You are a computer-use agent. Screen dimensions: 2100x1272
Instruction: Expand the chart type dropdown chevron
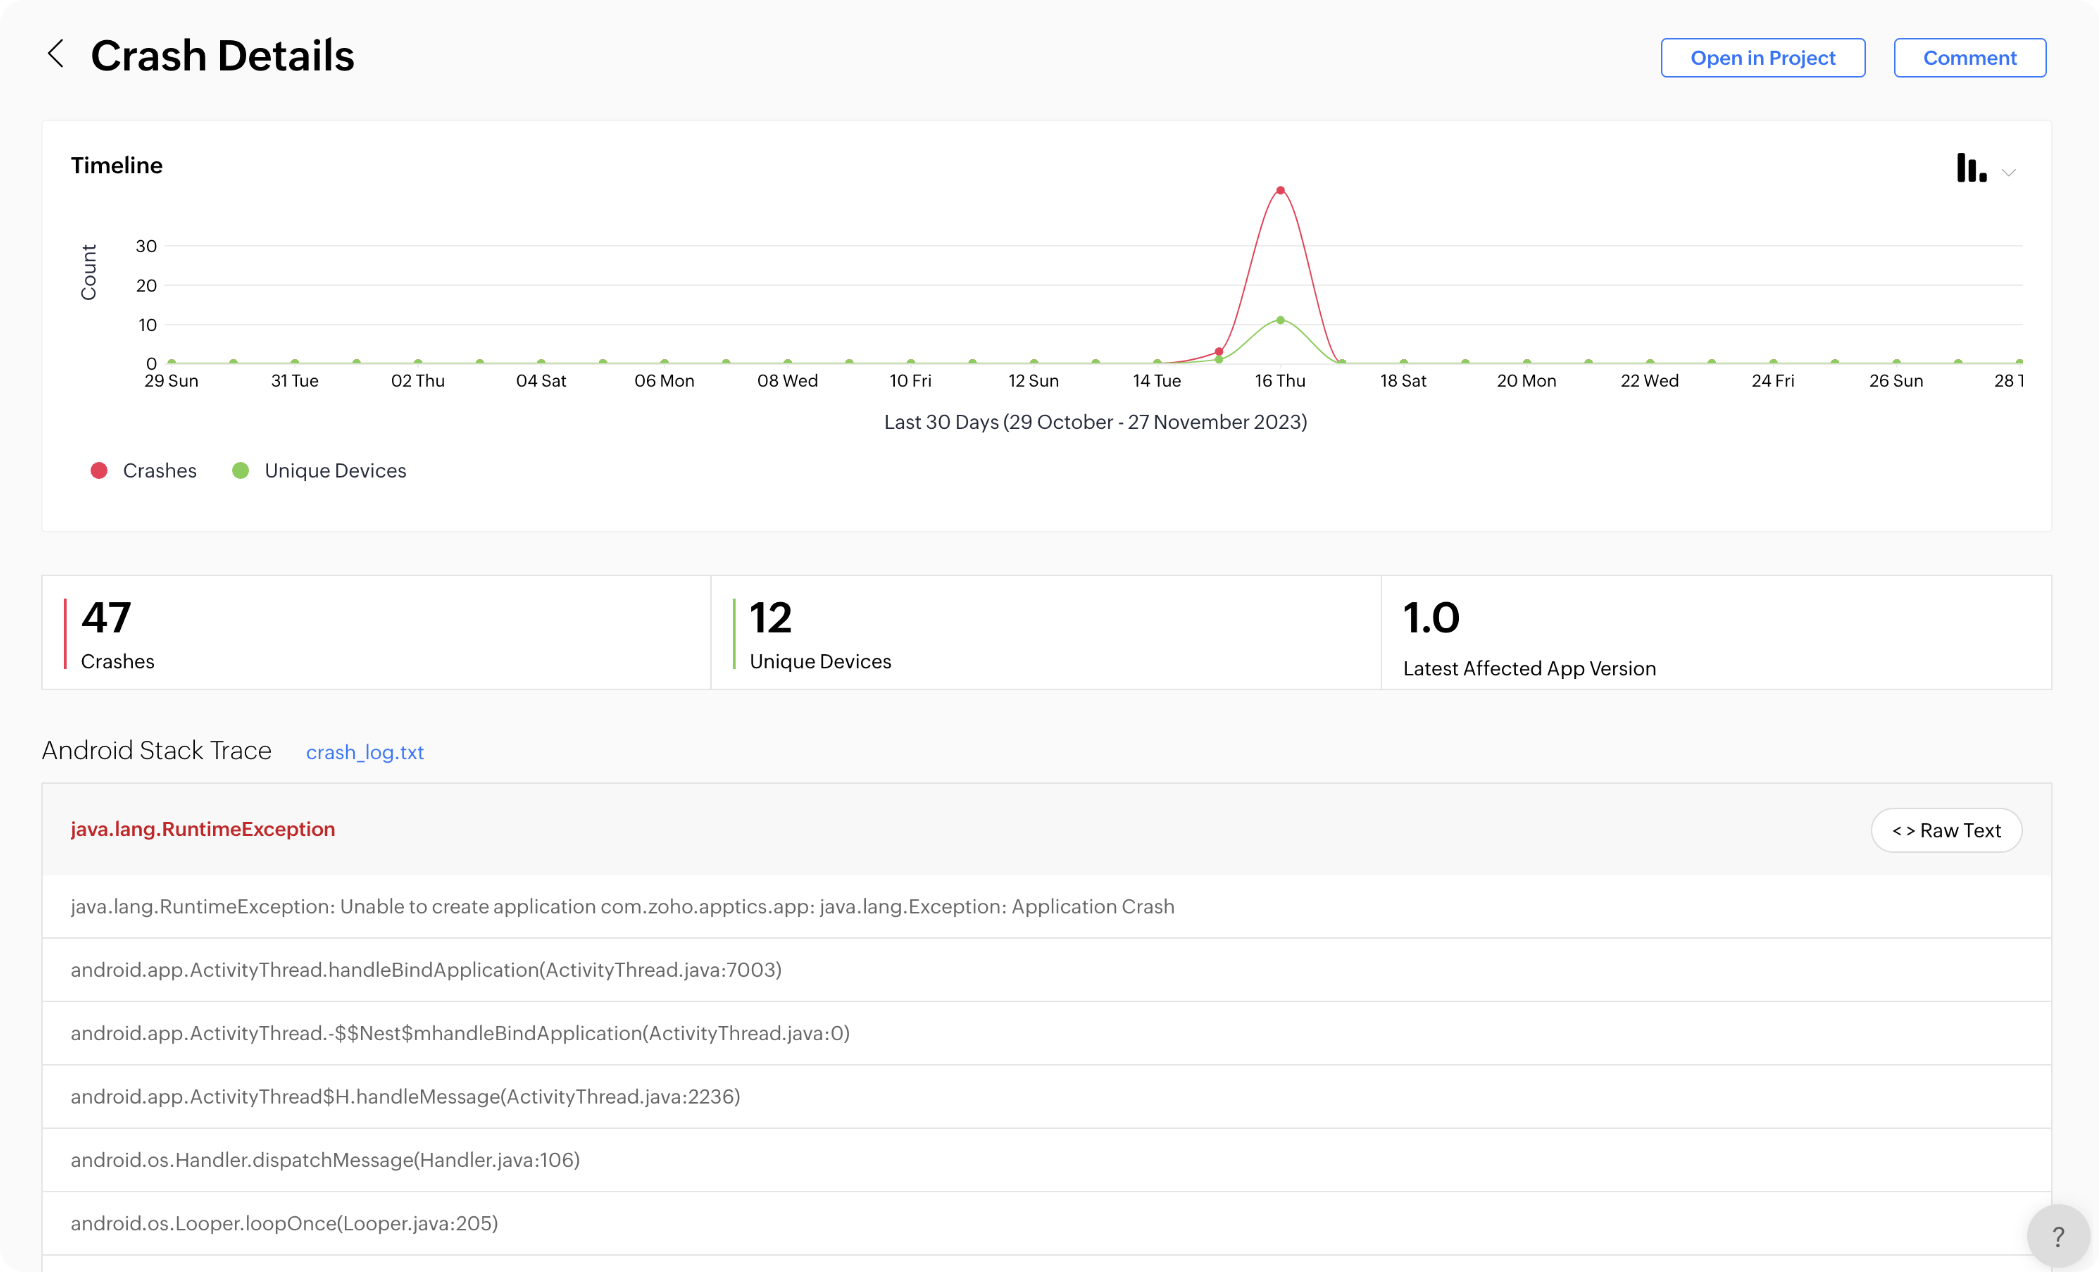point(2009,173)
